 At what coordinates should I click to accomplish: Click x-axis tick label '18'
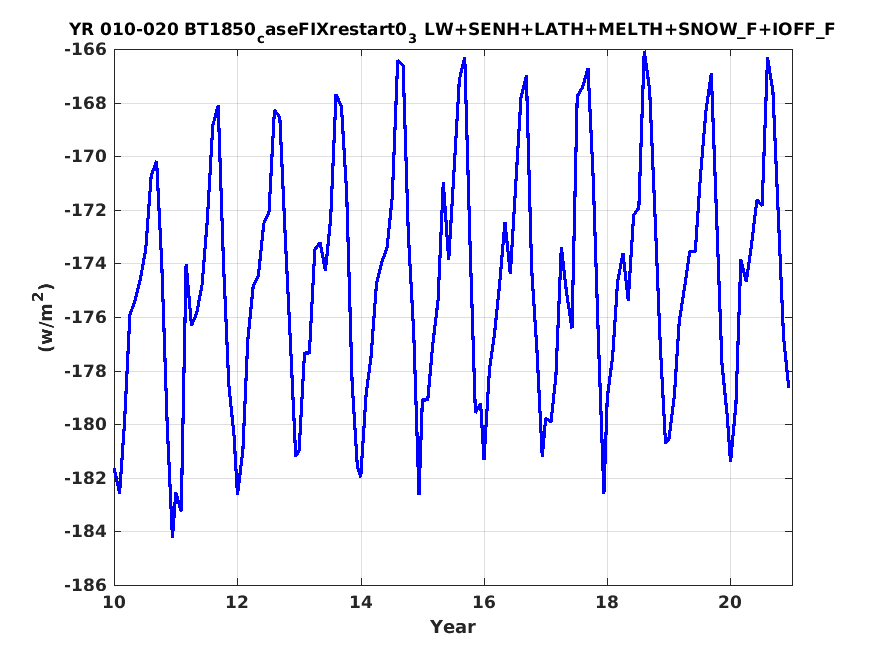[x=607, y=602]
